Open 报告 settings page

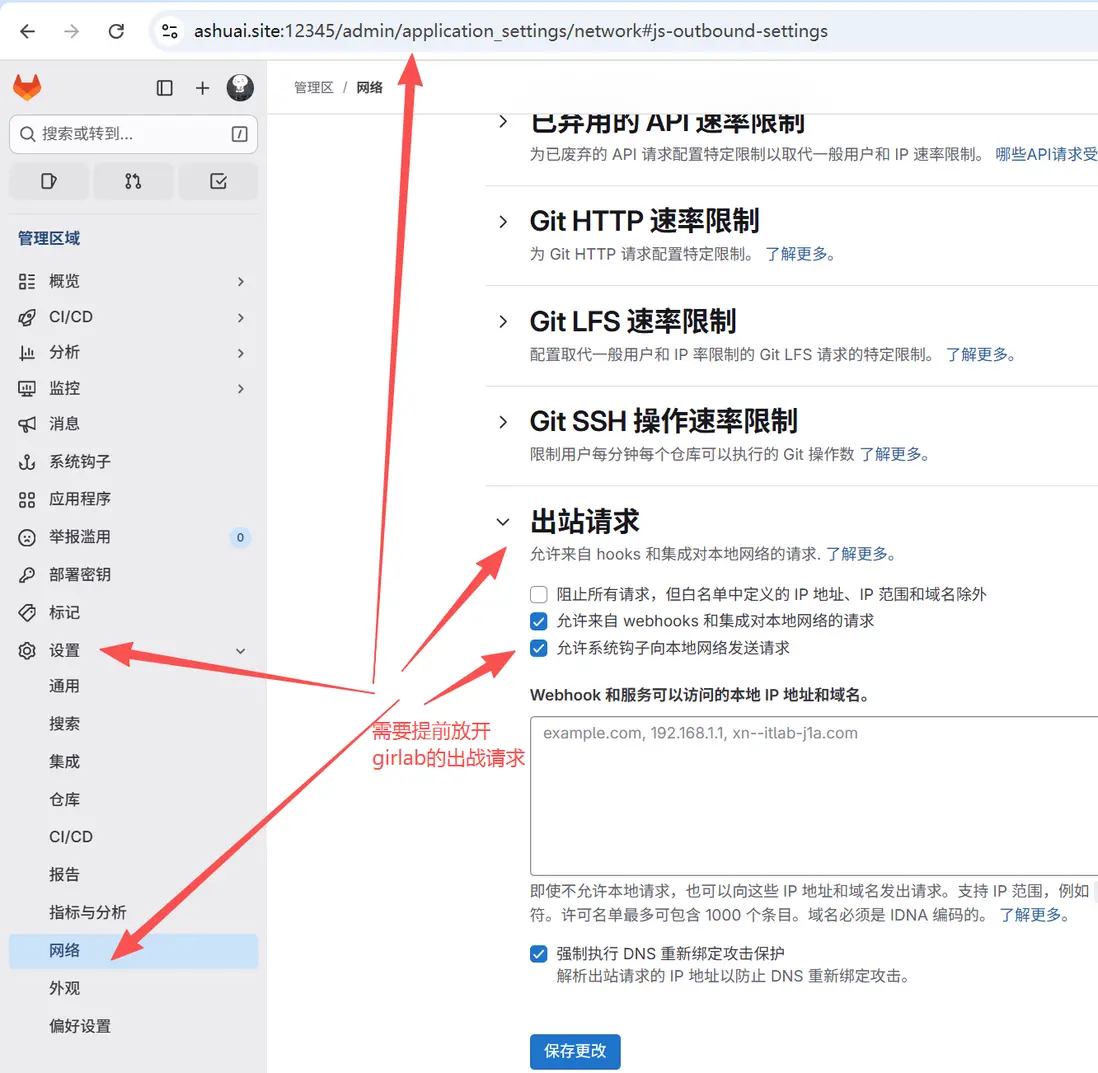click(64, 874)
